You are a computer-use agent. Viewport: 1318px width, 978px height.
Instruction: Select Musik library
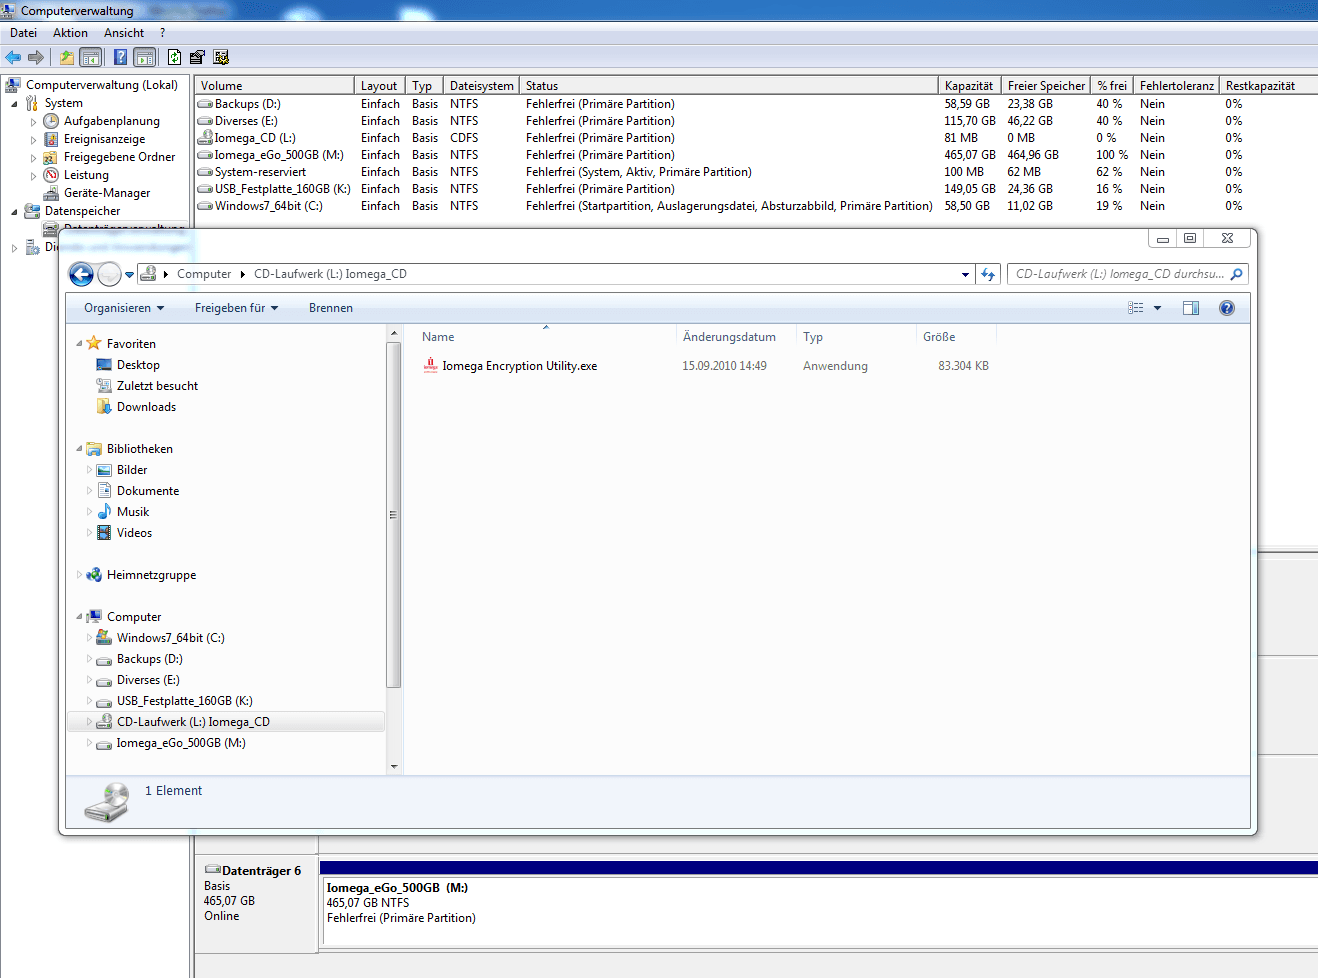tap(133, 512)
